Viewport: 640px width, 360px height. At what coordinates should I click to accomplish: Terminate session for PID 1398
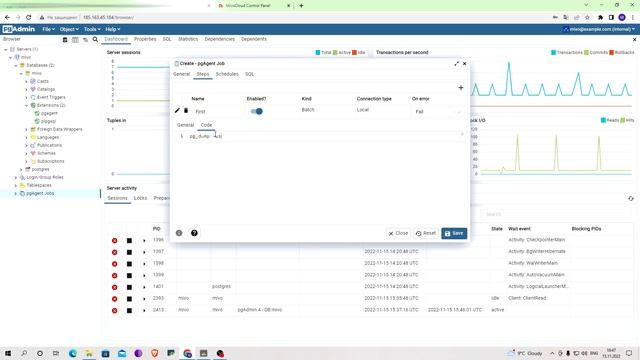point(115,264)
